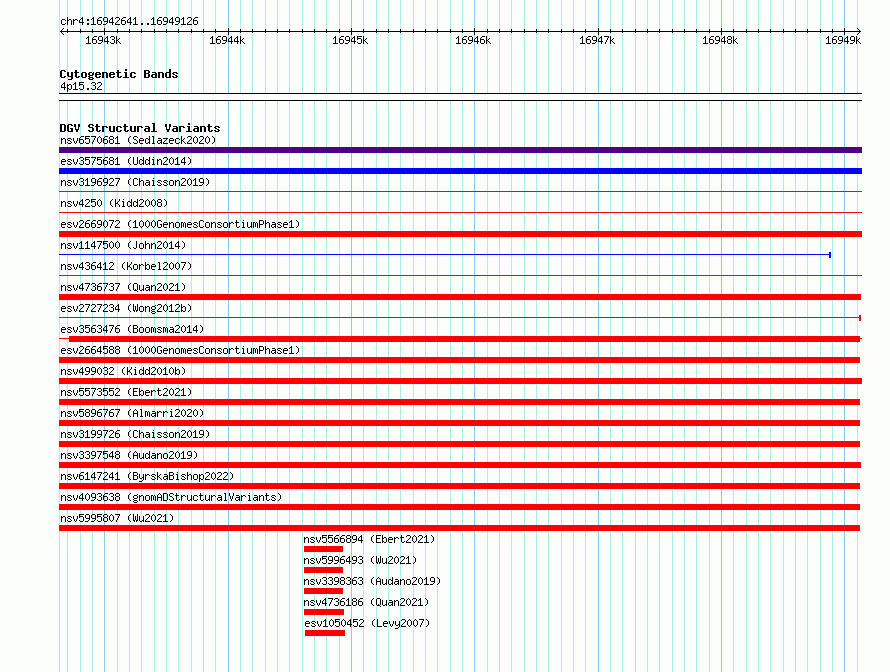Click the esv2727234 (Wong2012b) label
Image resolution: width=890 pixels, height=672 pixels.
click(x=126, y=308)
